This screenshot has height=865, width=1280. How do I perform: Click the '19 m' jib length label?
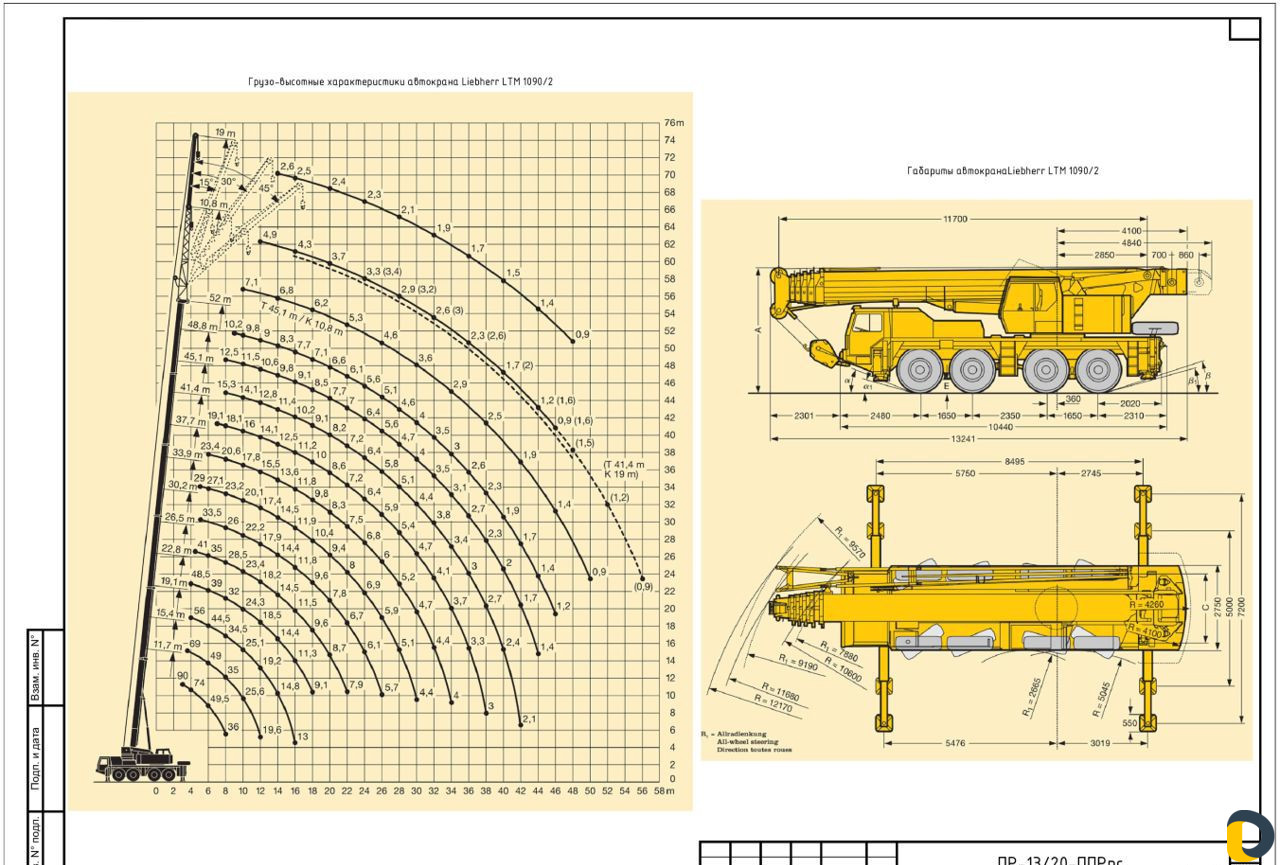tap(225, 133)
